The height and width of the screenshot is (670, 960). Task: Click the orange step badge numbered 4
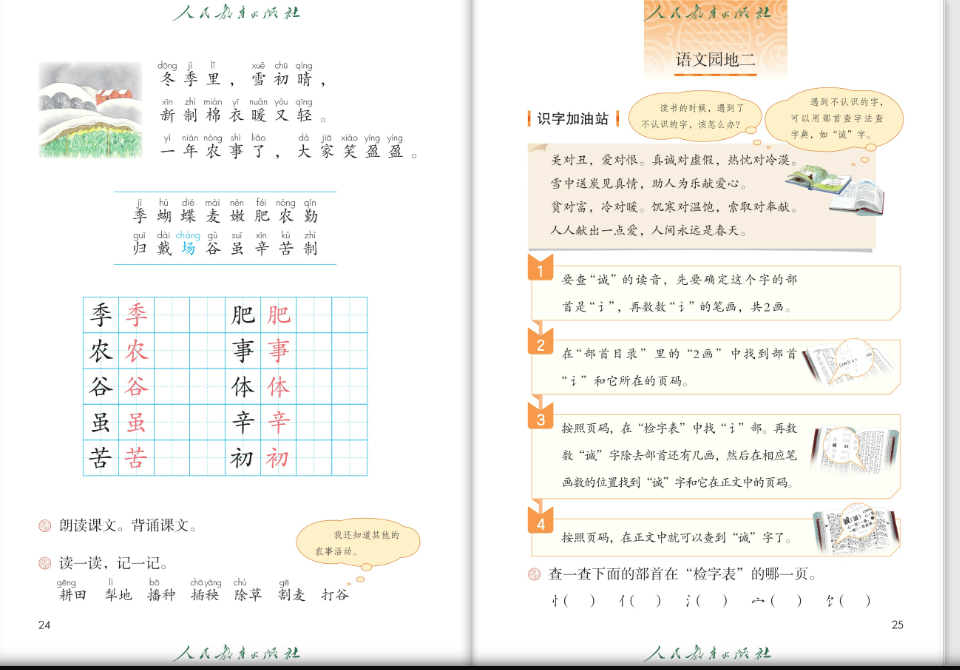[x=541, y=521]
